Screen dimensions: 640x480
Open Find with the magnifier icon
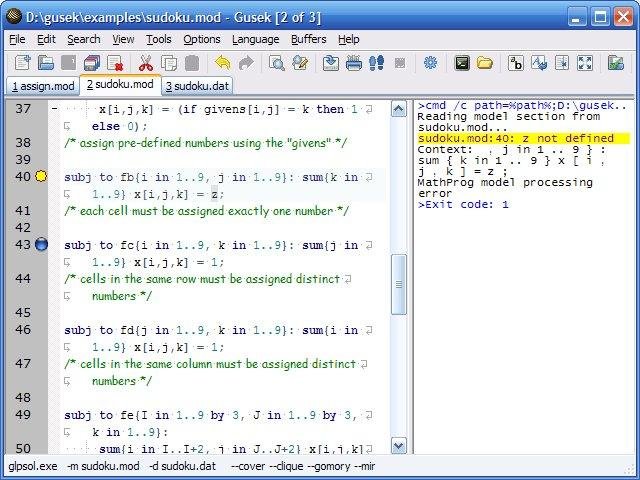point(277,63)
